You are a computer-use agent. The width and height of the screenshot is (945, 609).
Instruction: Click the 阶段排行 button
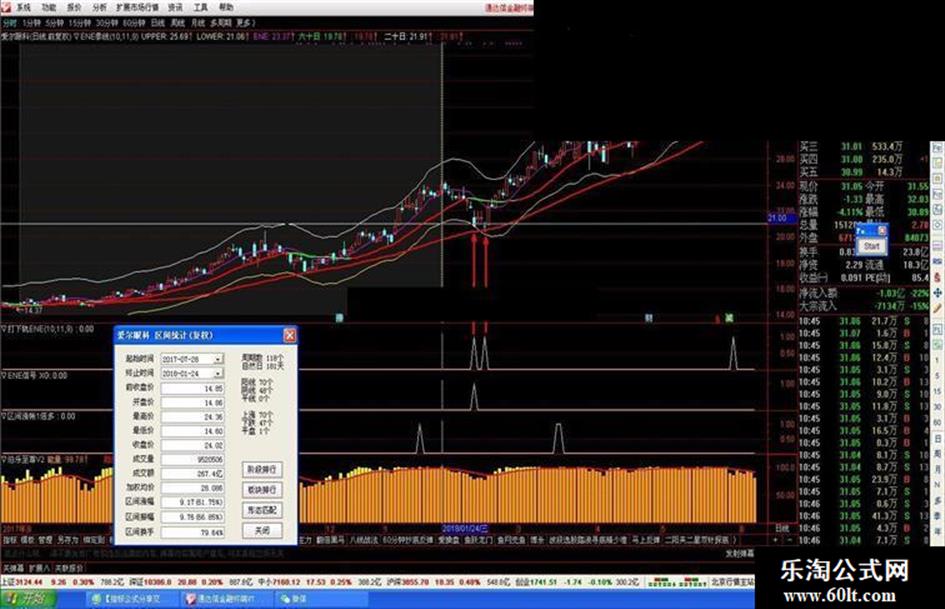[x=262, y=469]
